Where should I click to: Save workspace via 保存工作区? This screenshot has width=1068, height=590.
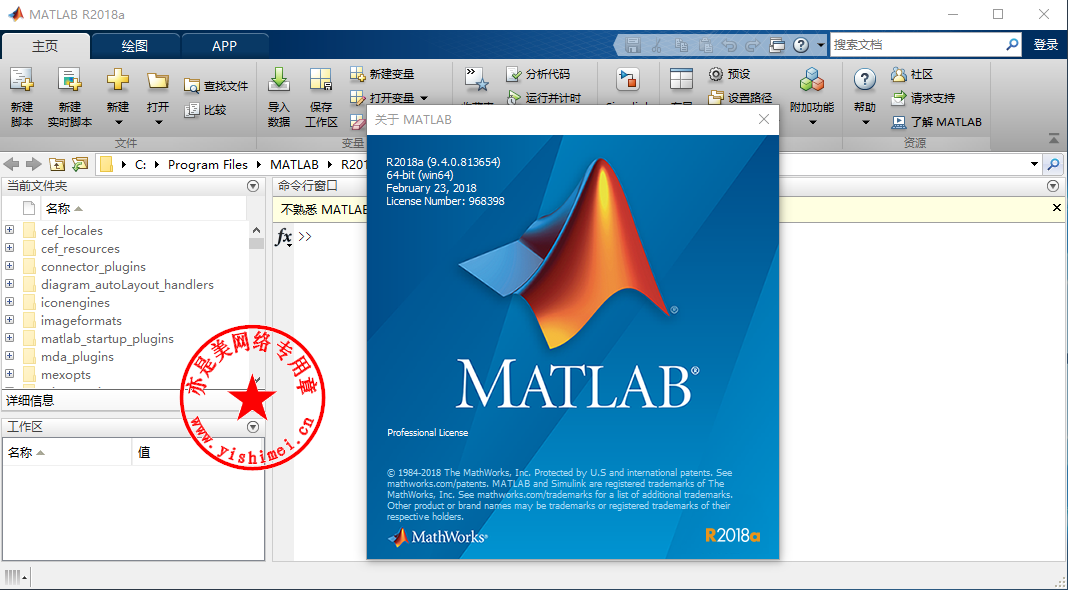pyautogui.click(x=321, y=97)
